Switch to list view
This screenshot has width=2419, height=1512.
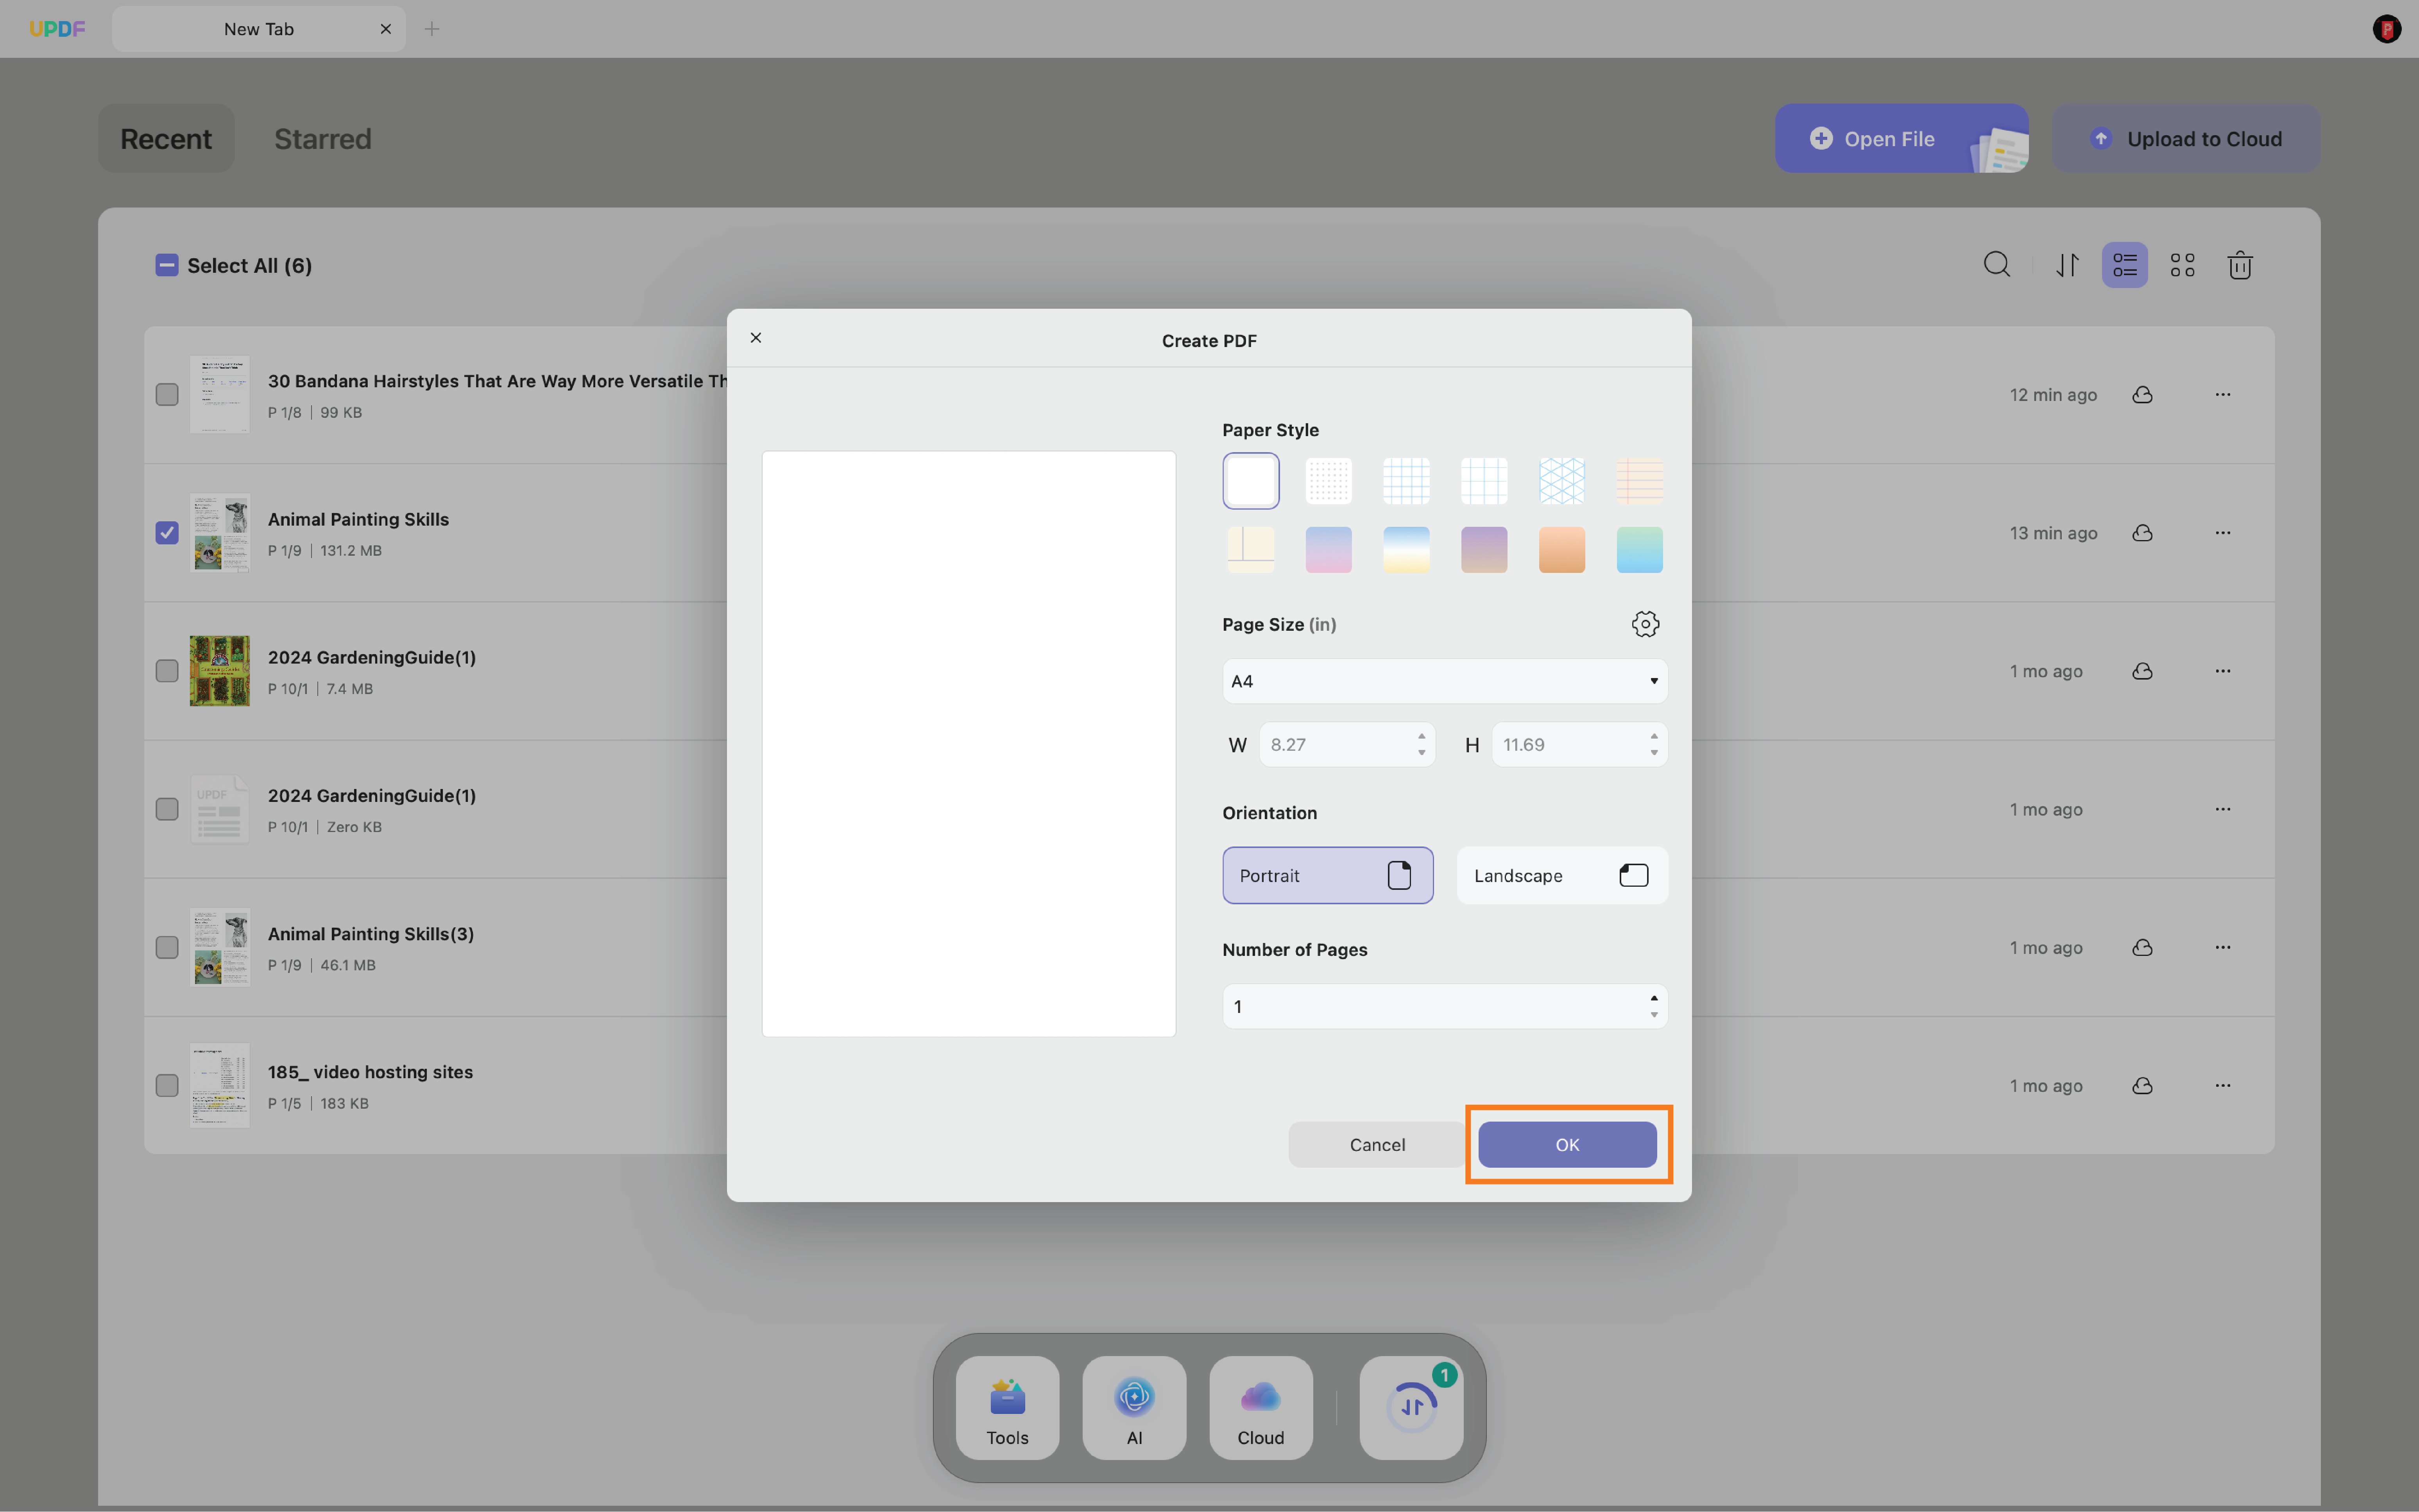click(x=2125, y=265)
